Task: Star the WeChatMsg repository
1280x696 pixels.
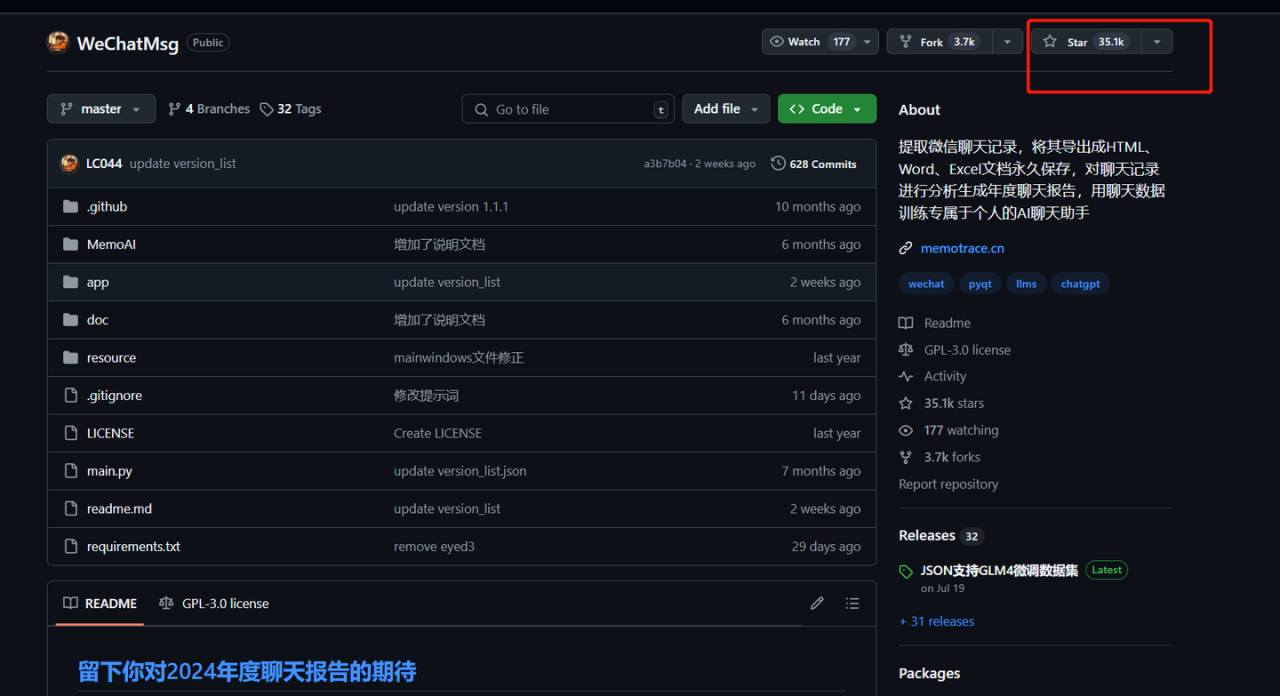Action: (1086, 42)
